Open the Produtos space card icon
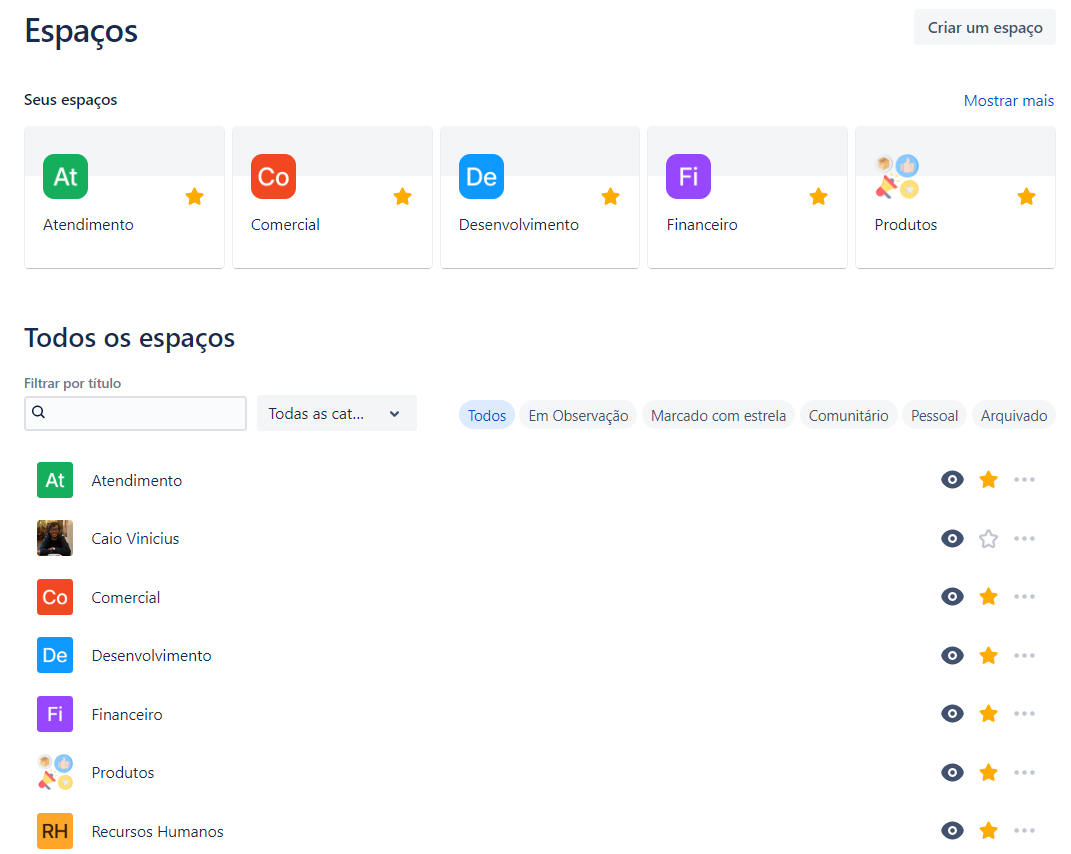This screenshot has height=854, width=1071. [x=897, y=176]
